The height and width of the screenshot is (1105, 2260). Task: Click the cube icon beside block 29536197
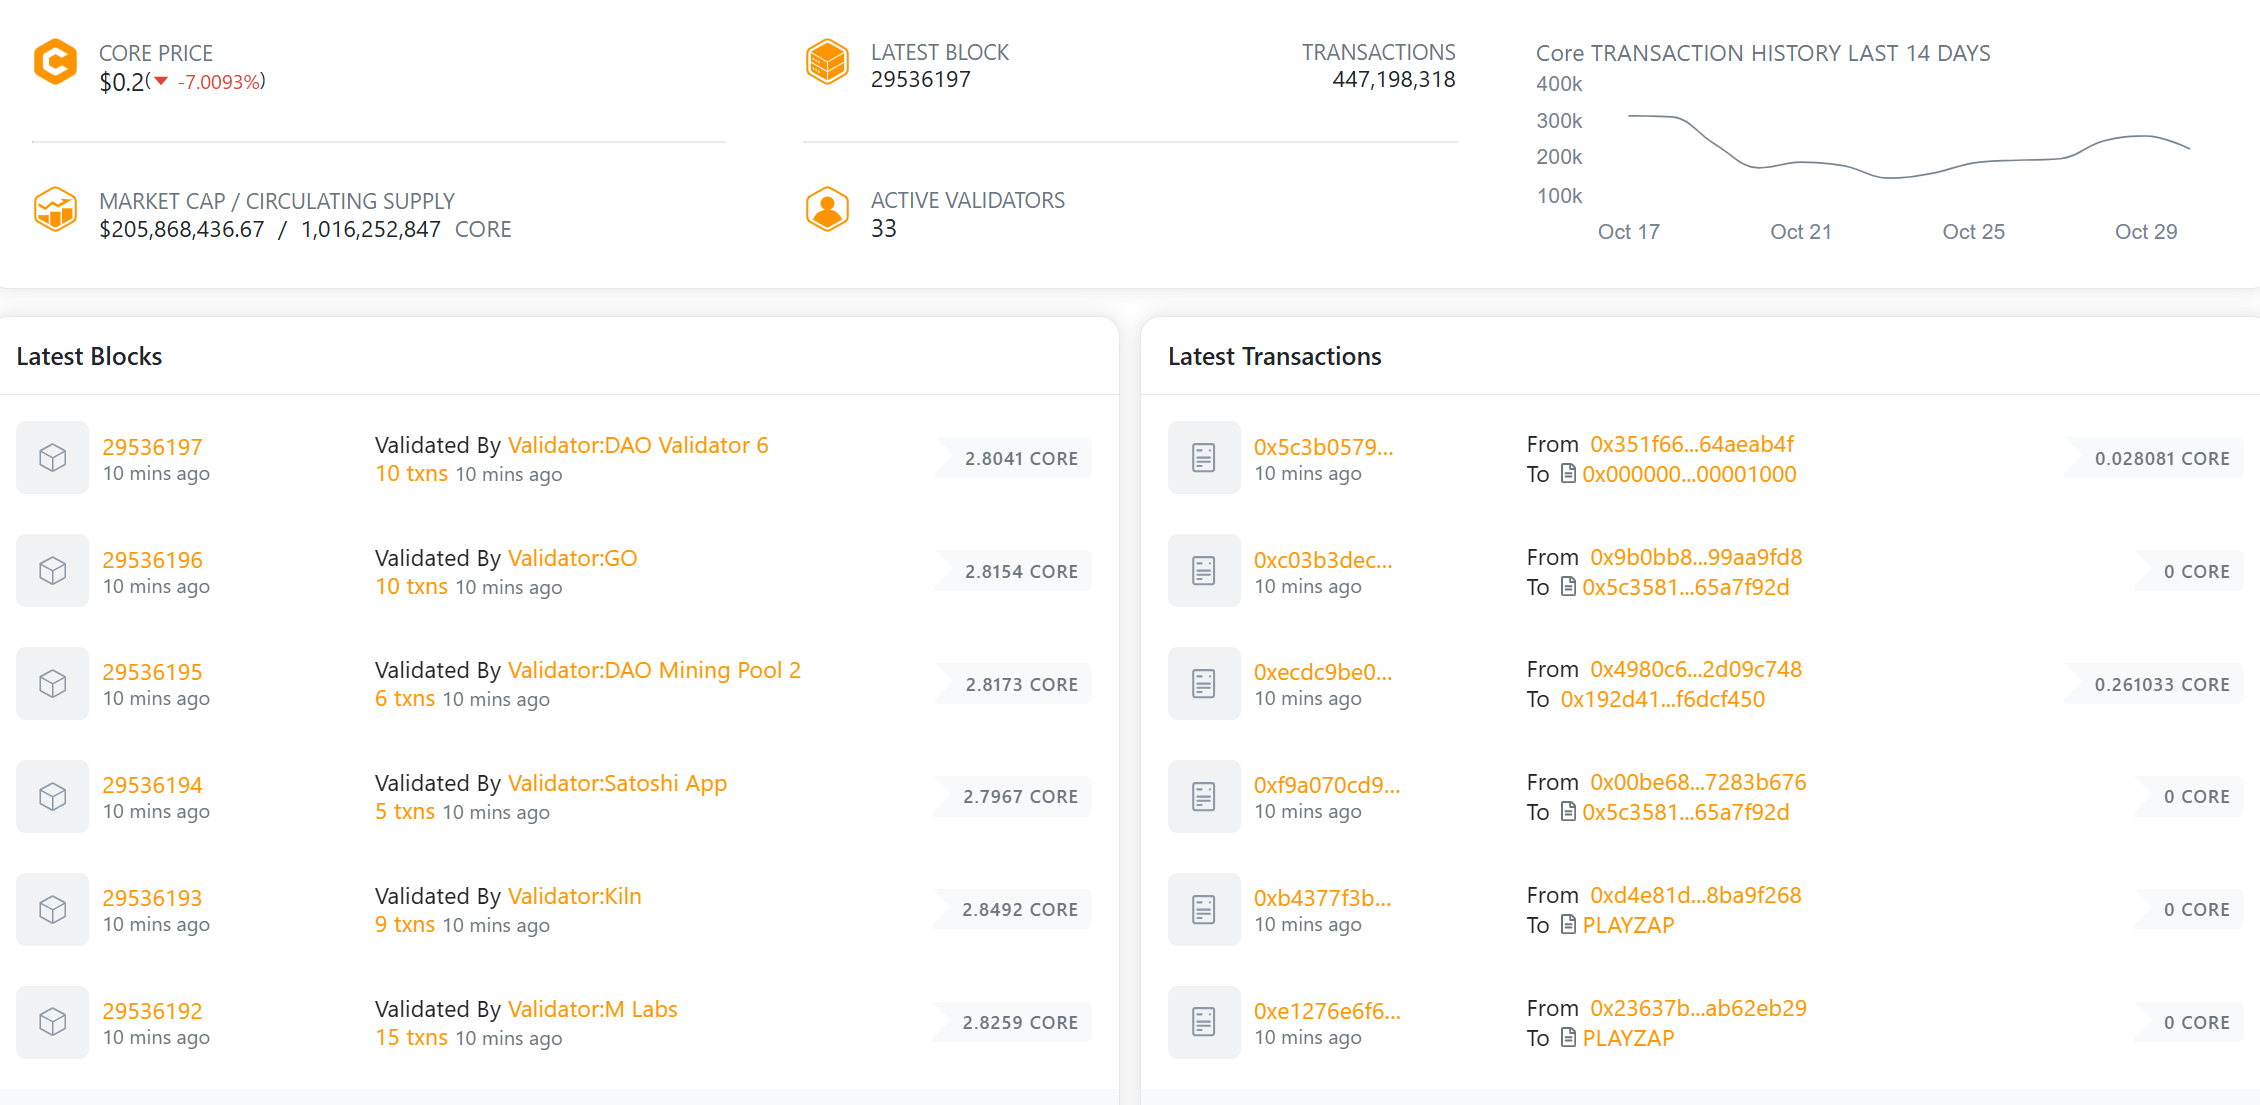[x=52, y=457]
